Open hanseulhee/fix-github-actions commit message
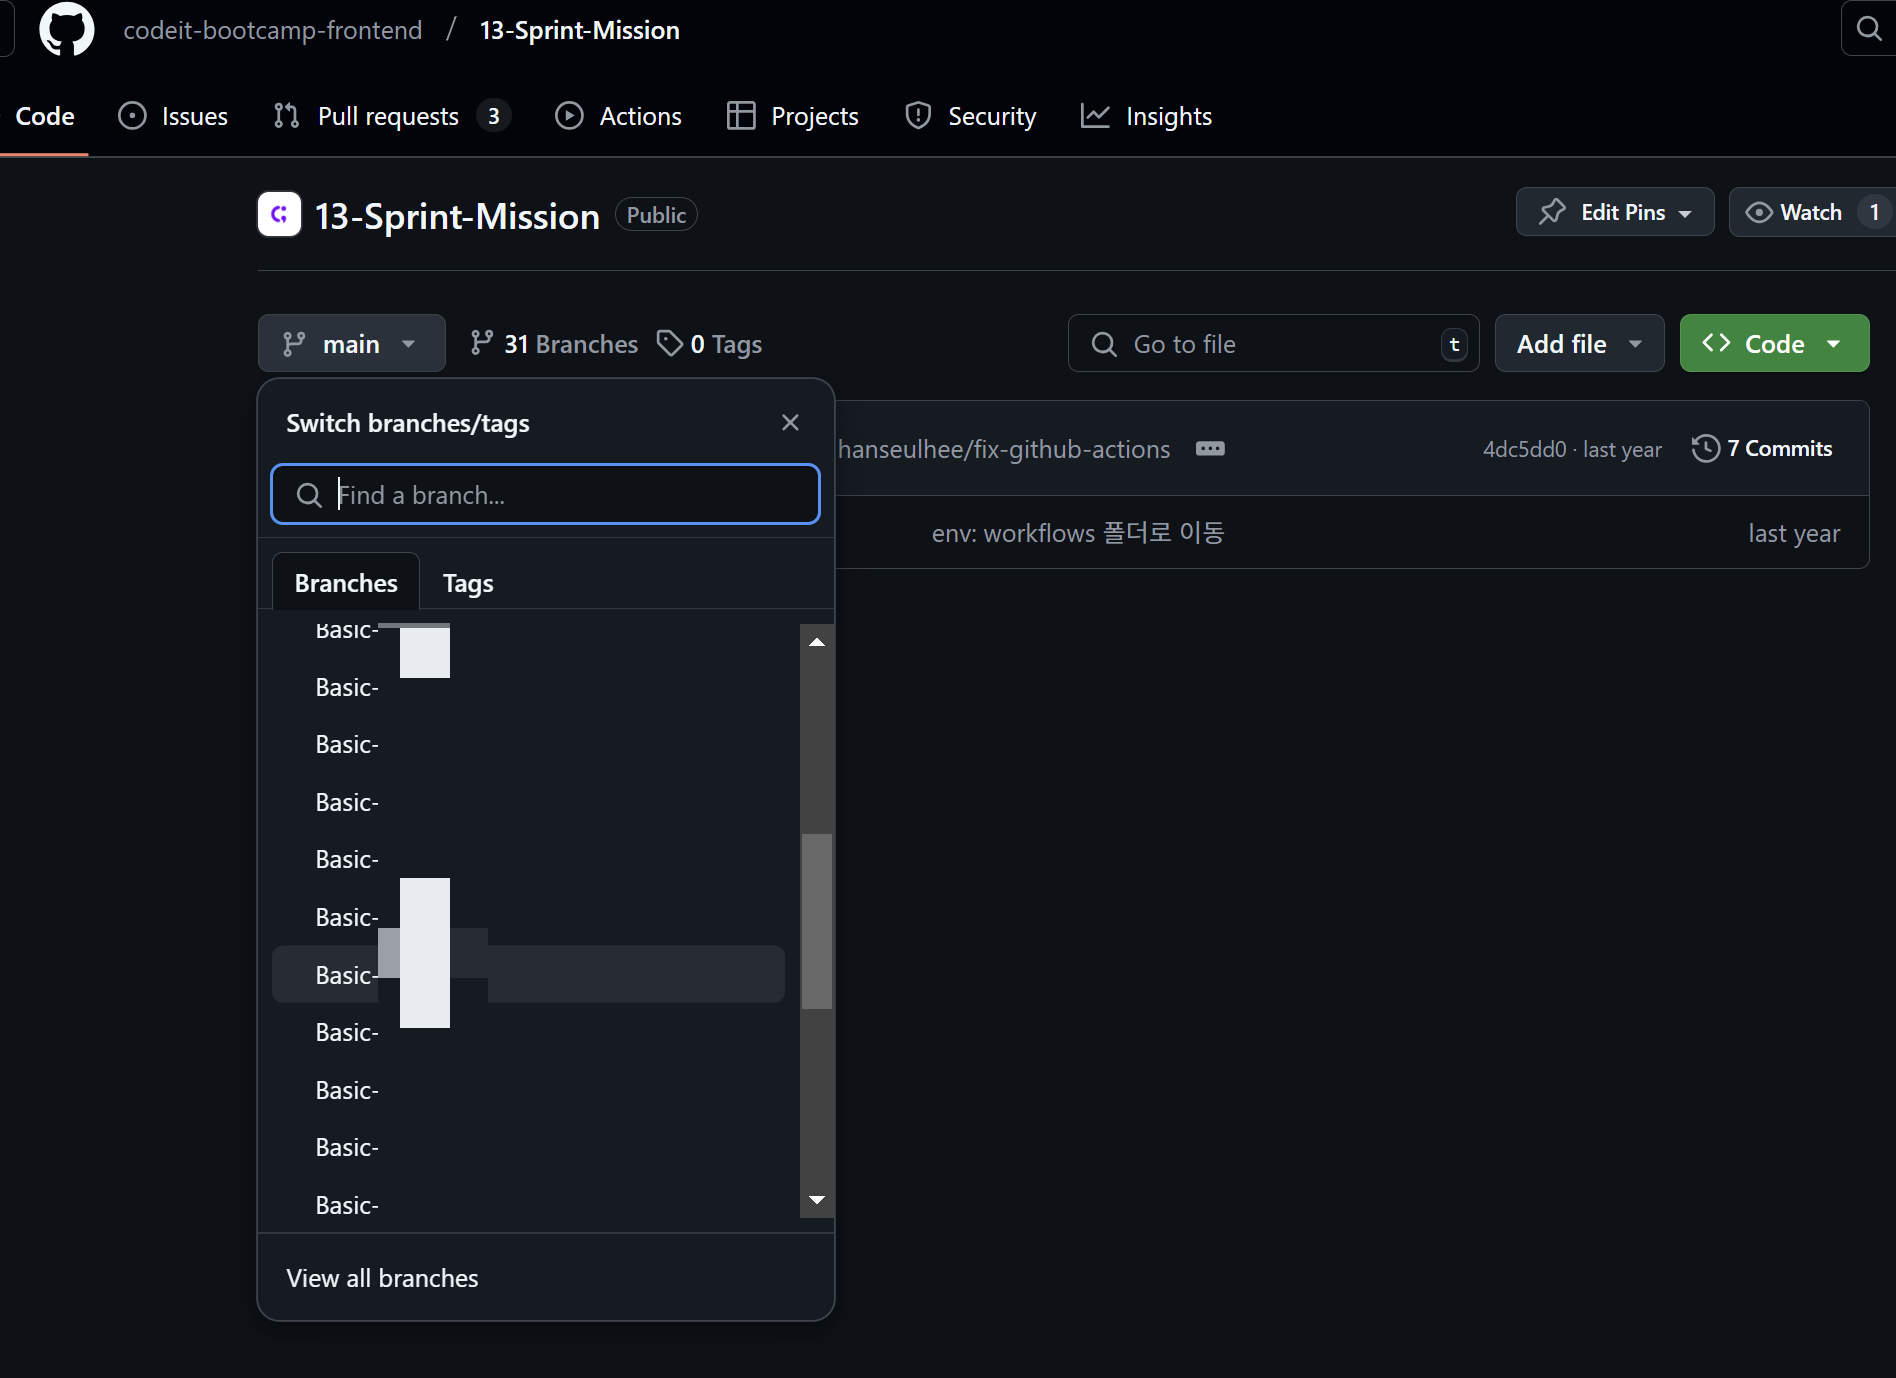1896x1378 pixels. click(1004, 449)
